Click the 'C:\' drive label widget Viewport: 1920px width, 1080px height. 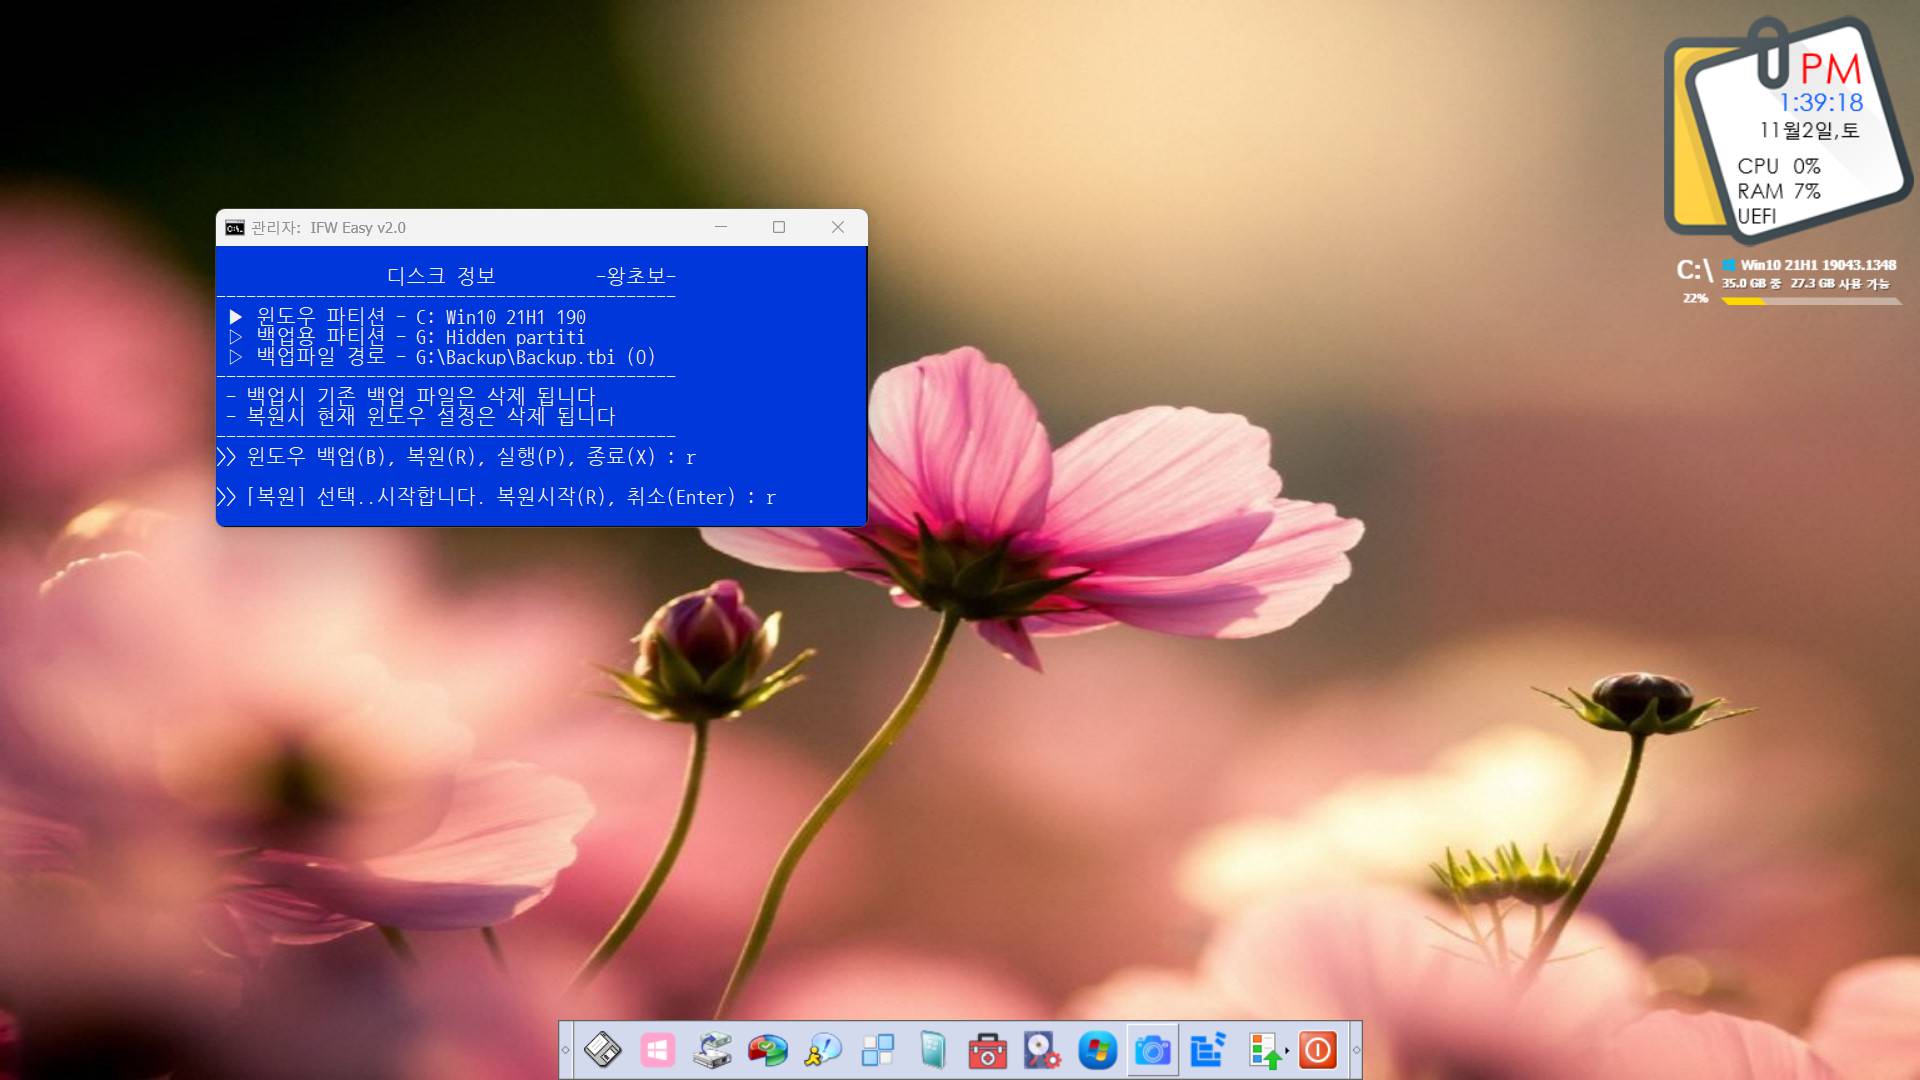pos(1695,270)
